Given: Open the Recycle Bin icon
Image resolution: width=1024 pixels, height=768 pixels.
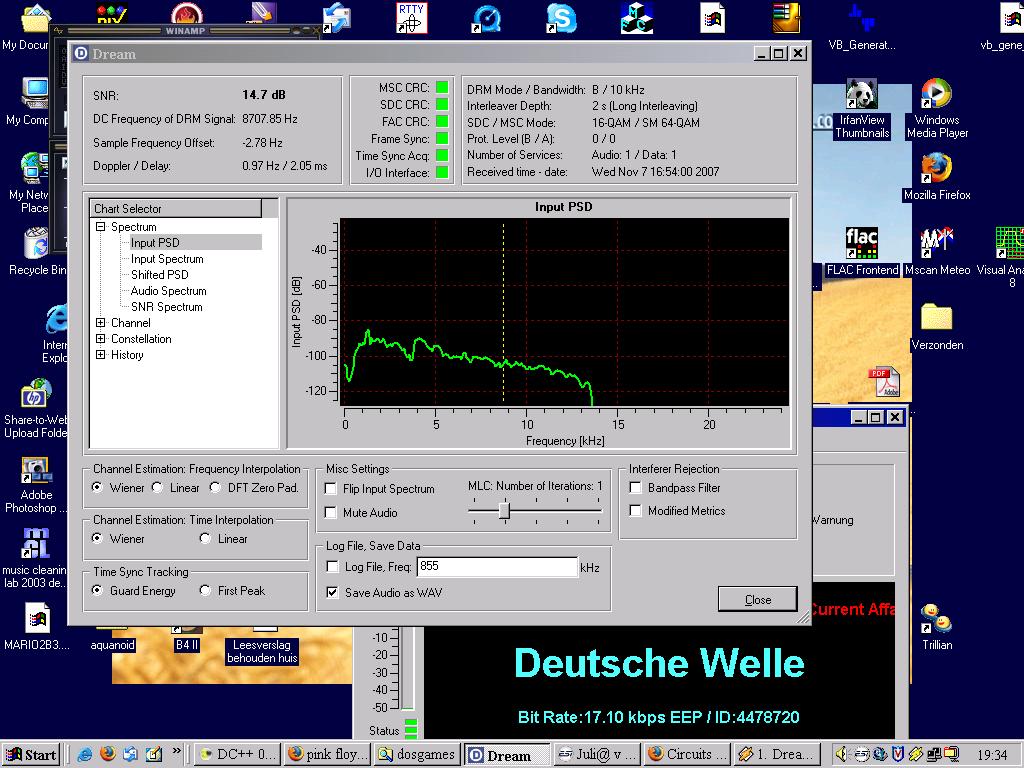Looking at the screenshot, I should pyautogui.click(x=37, y=245).
